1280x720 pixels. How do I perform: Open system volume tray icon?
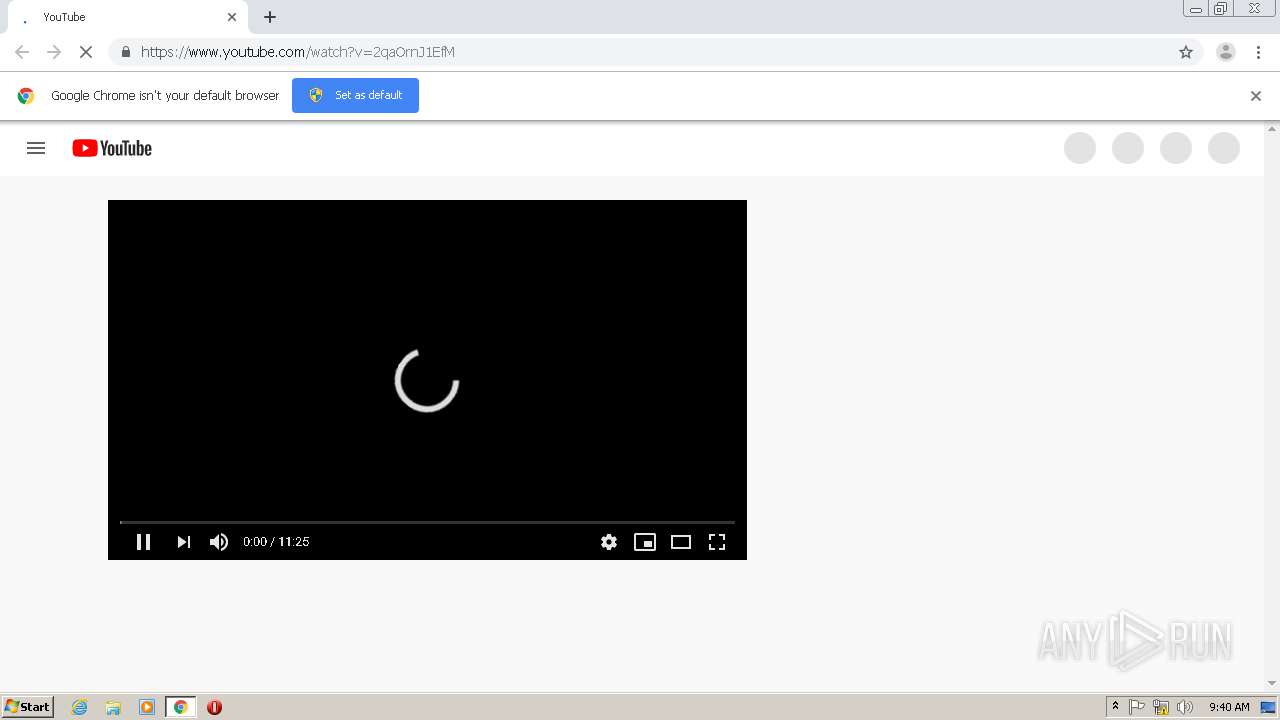1185,707
